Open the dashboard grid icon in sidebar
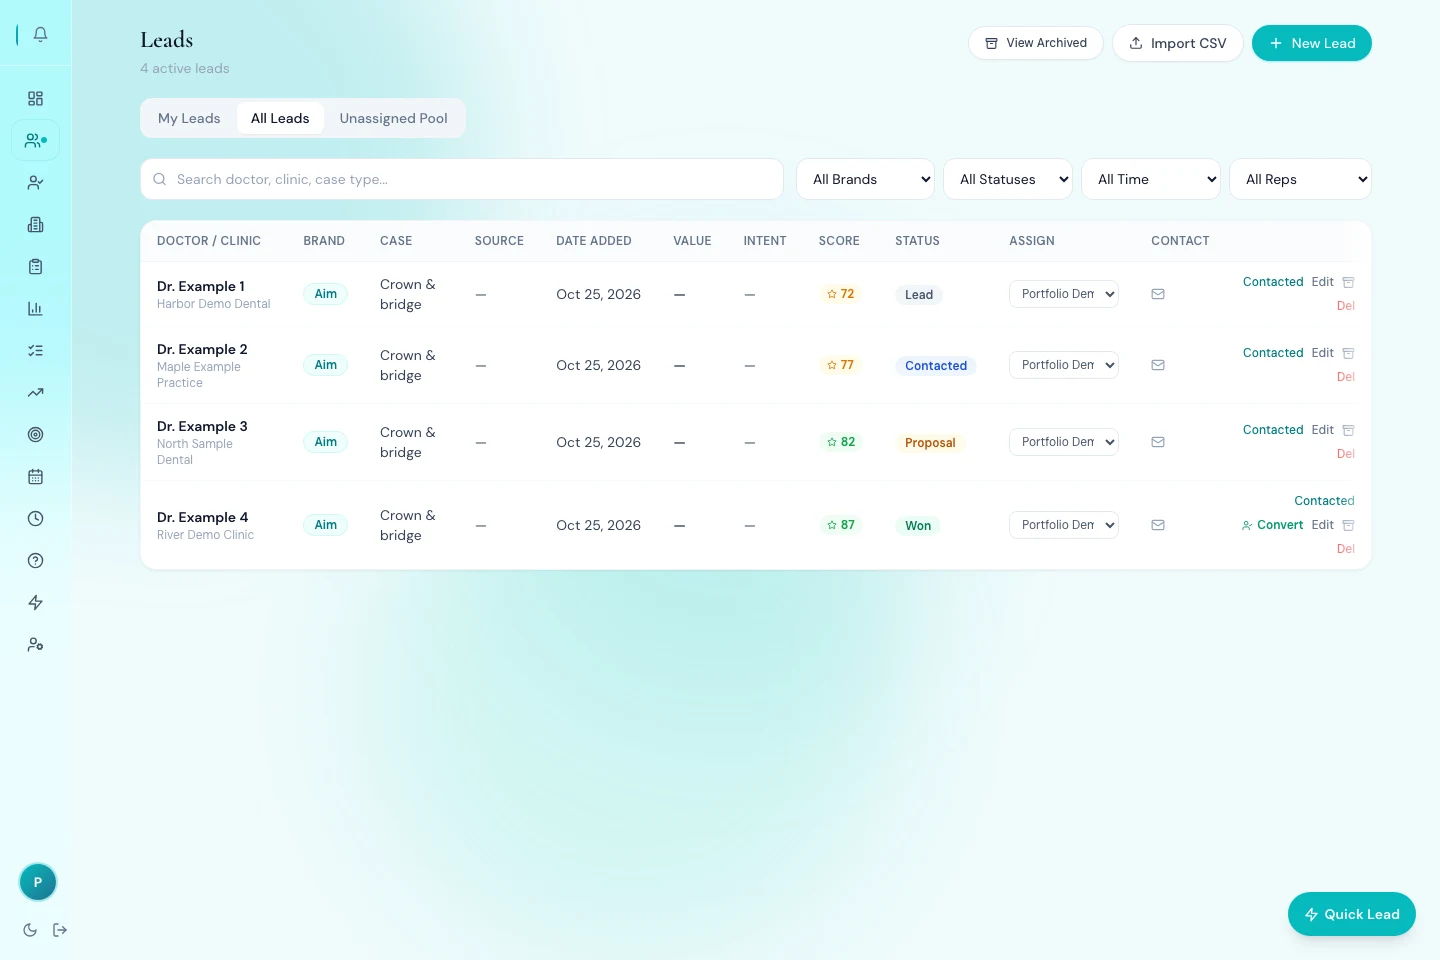Screen dimensions: 1440x960 (x=35, y=98)
